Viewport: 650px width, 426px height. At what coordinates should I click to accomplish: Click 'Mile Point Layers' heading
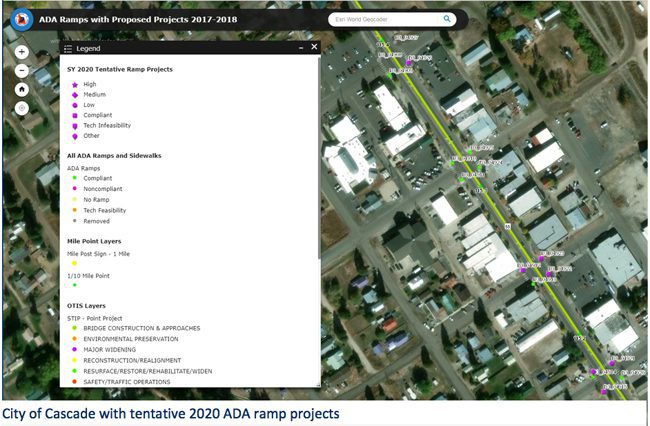tap(94, 241)
